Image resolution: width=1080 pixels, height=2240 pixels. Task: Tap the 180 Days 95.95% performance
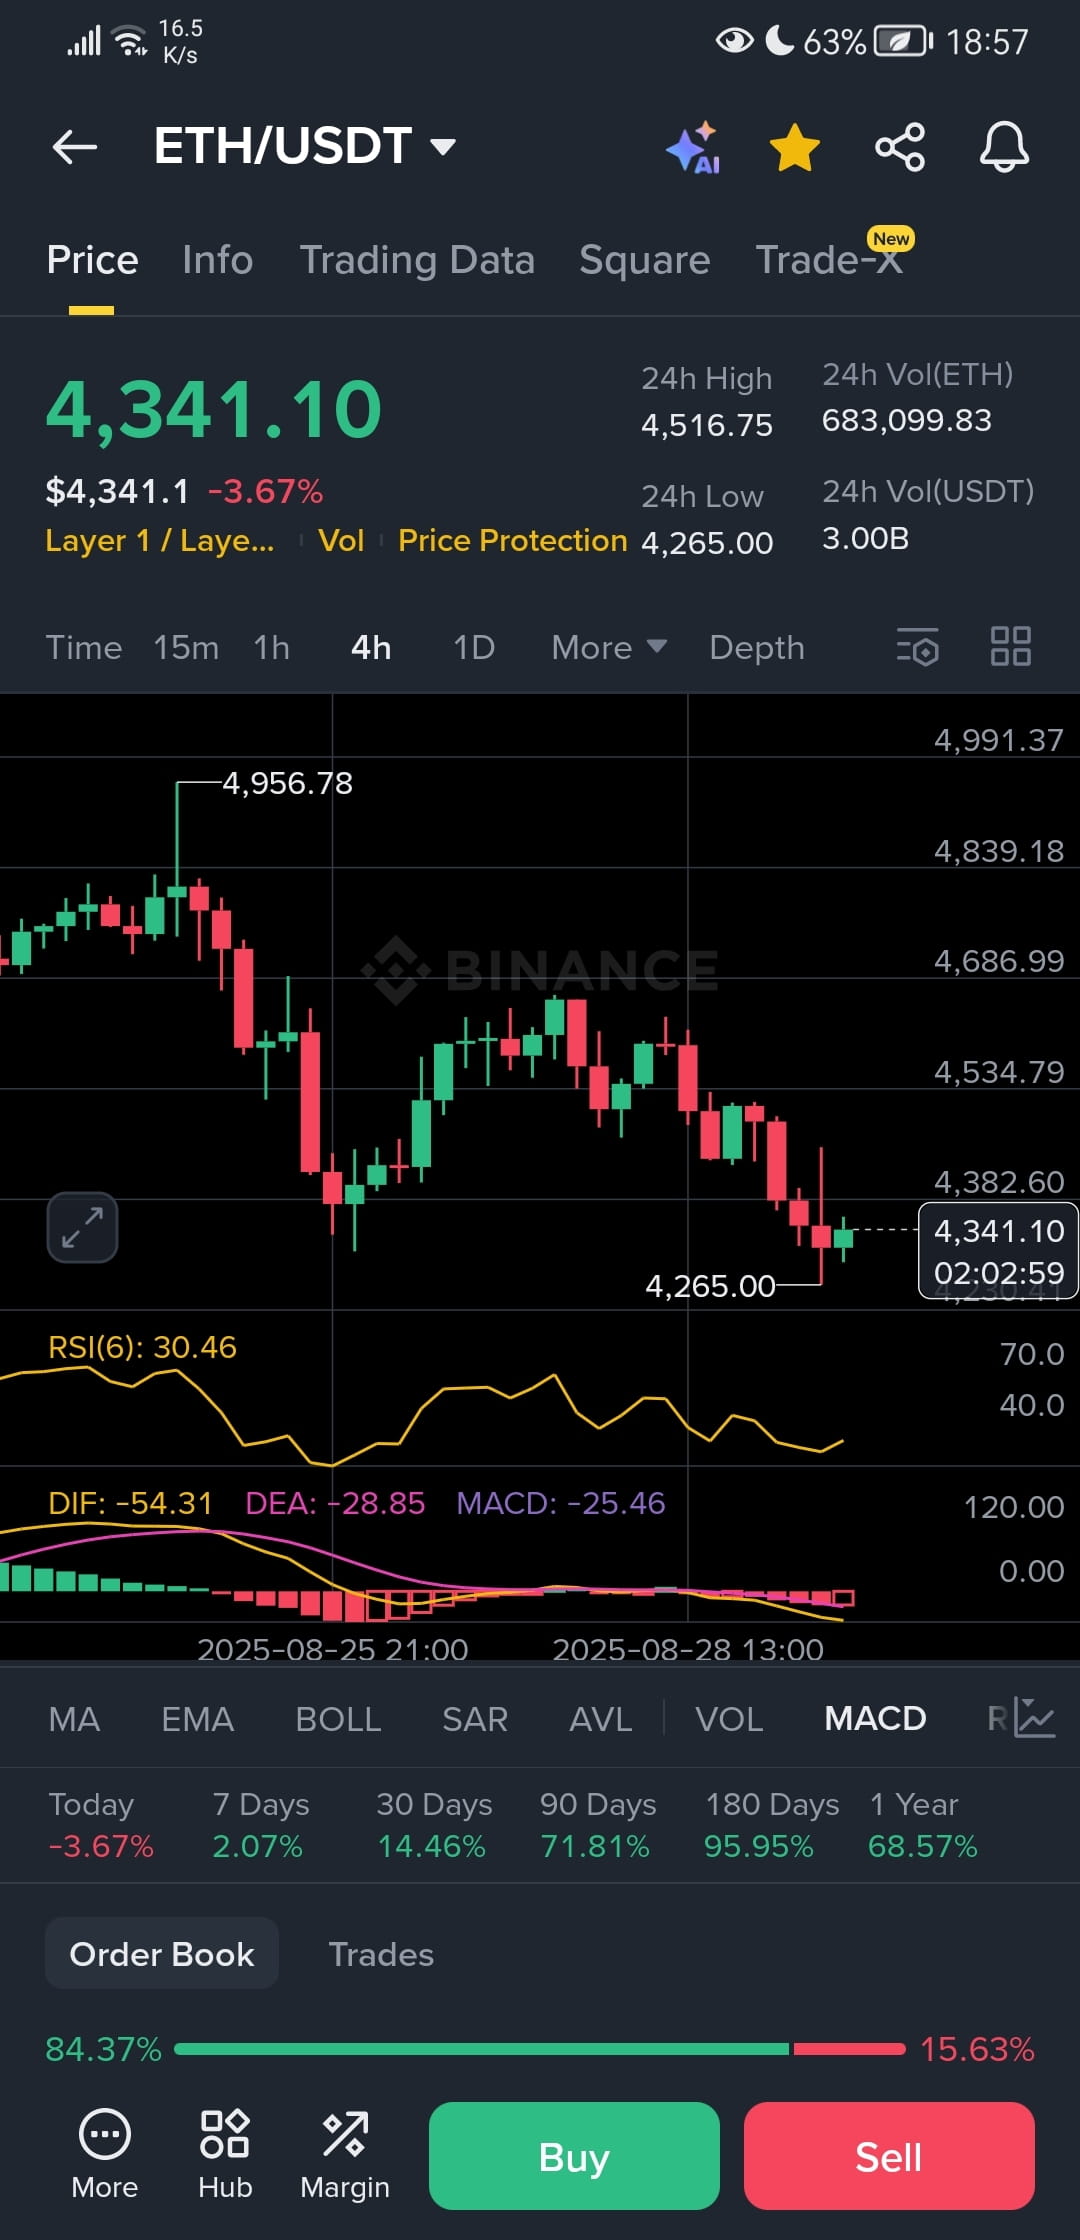(772, 1825)
